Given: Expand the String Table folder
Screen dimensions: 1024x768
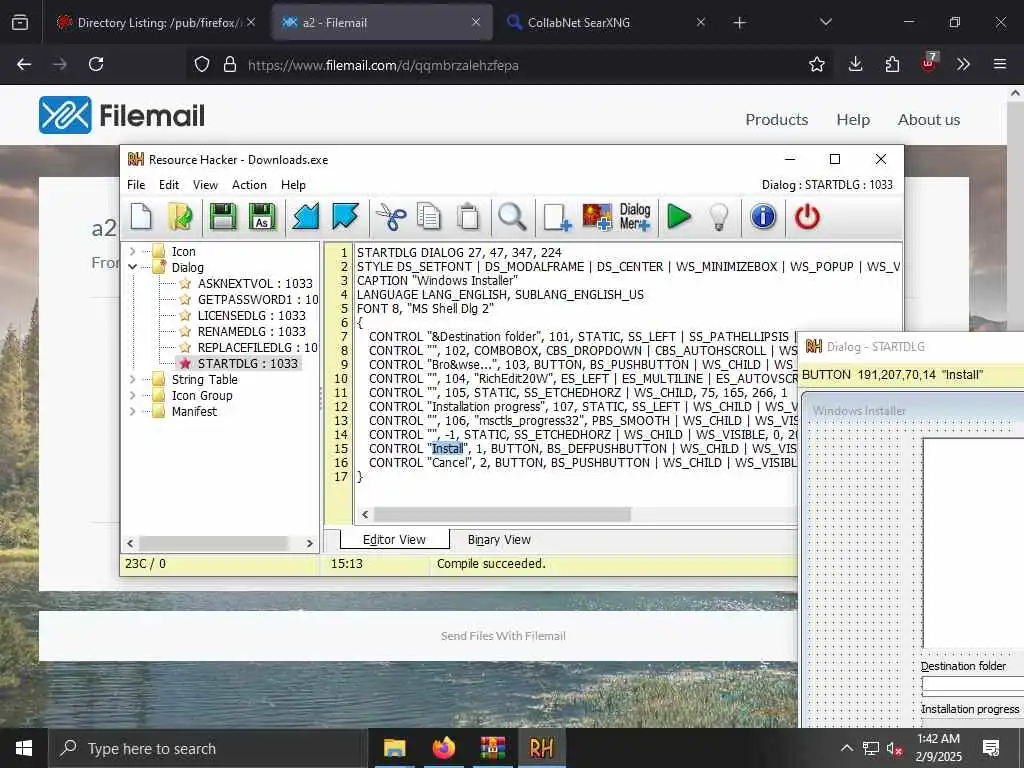Looking at the screenshot, I should point(133,379).
